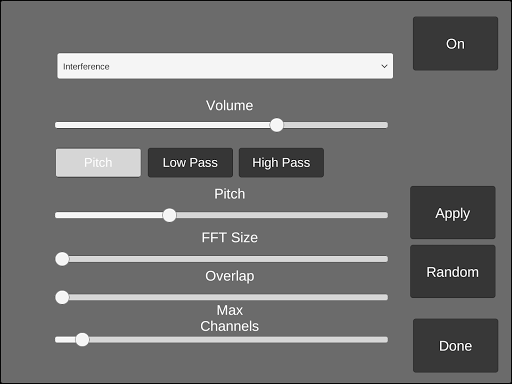Click the Max Channels slider handle
The height and width of the screenshot is (384, 512).
82,340
